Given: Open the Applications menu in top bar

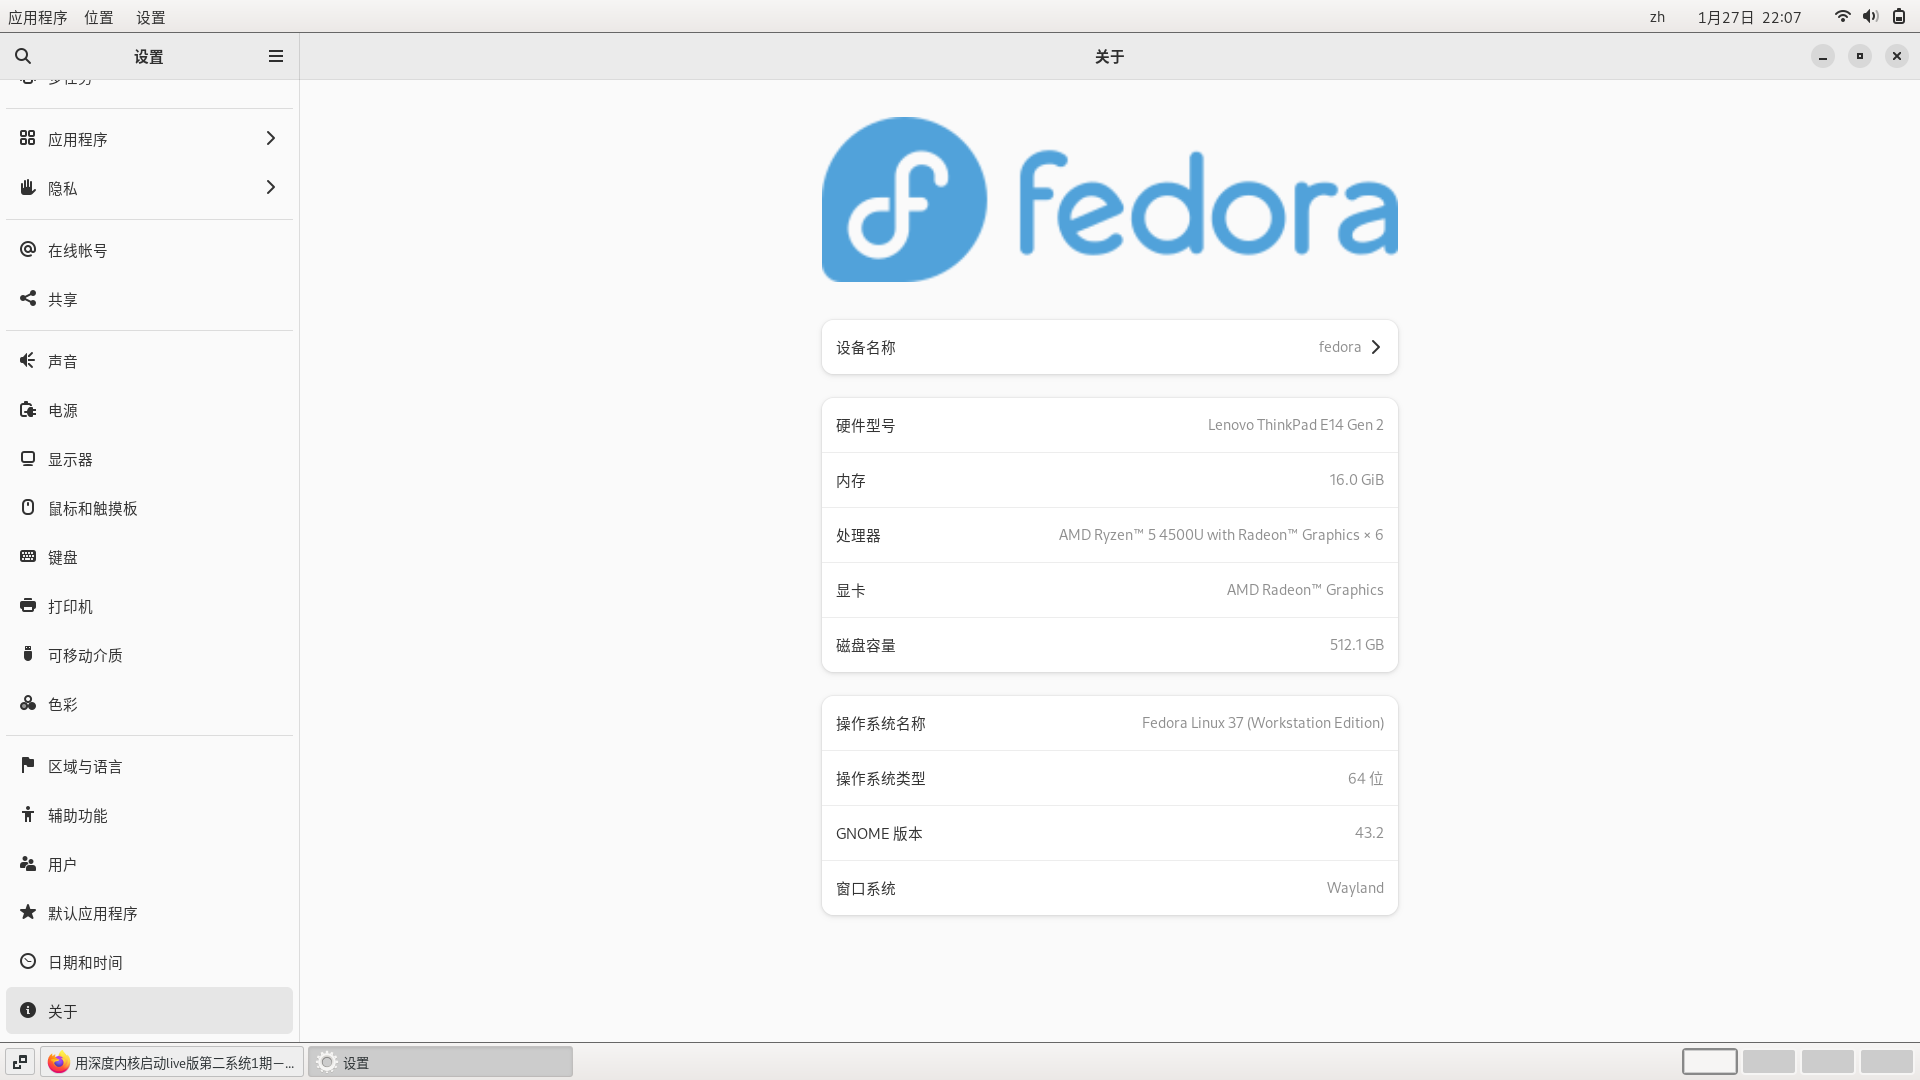Looking at the screenshot, I should [x=37, y=17].
